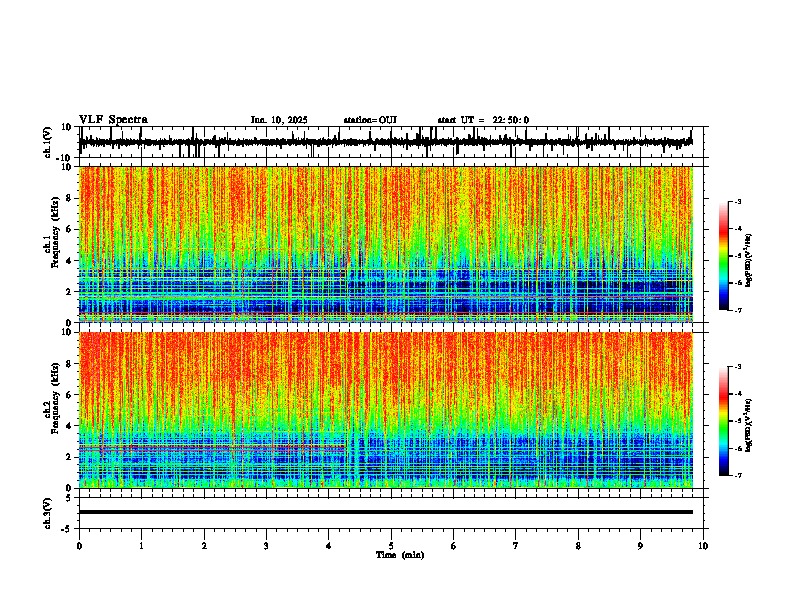The image size is (792, 612).
Task: Click the ch.2 colorbar "-3" tick label
Action: tap(738, 367)
